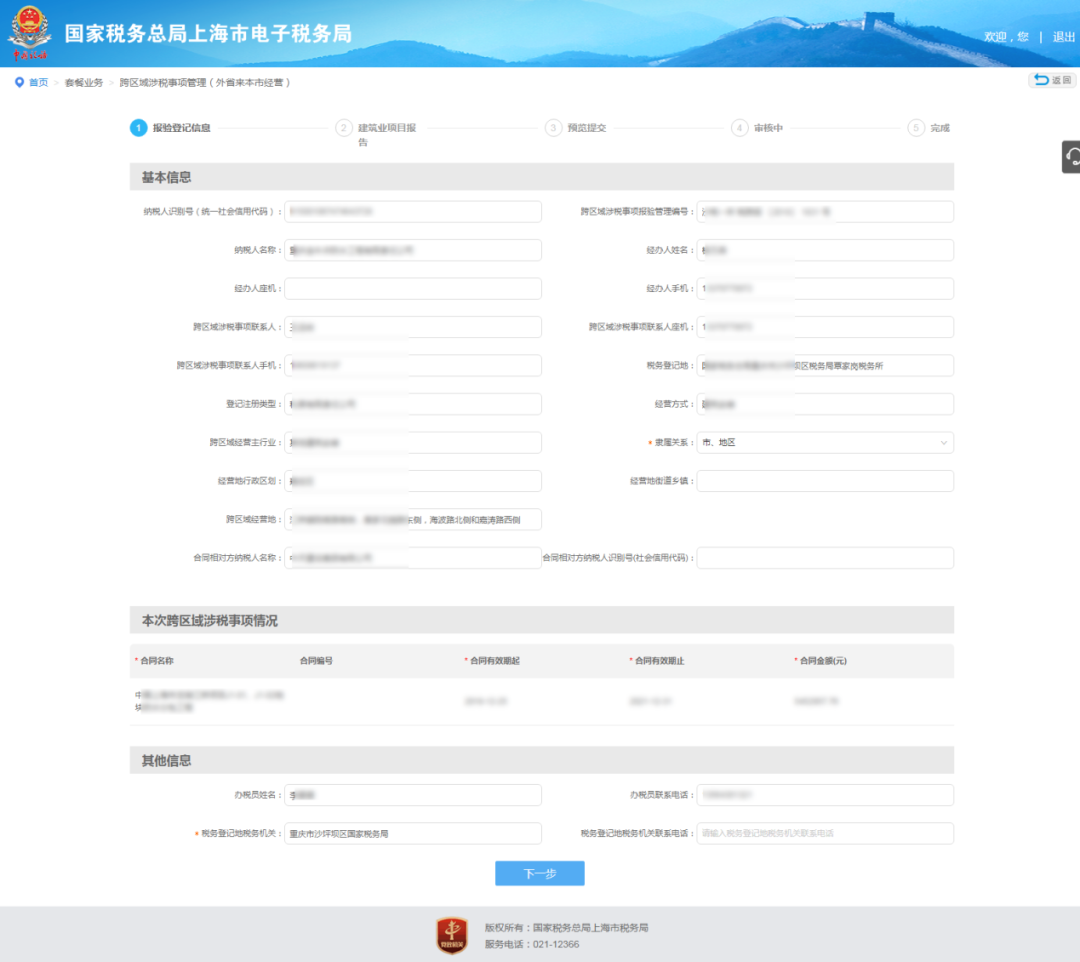The image size is (1080, 962).
Task: Click the location pin icon beside 首页
Action: (x=19, y=82)
